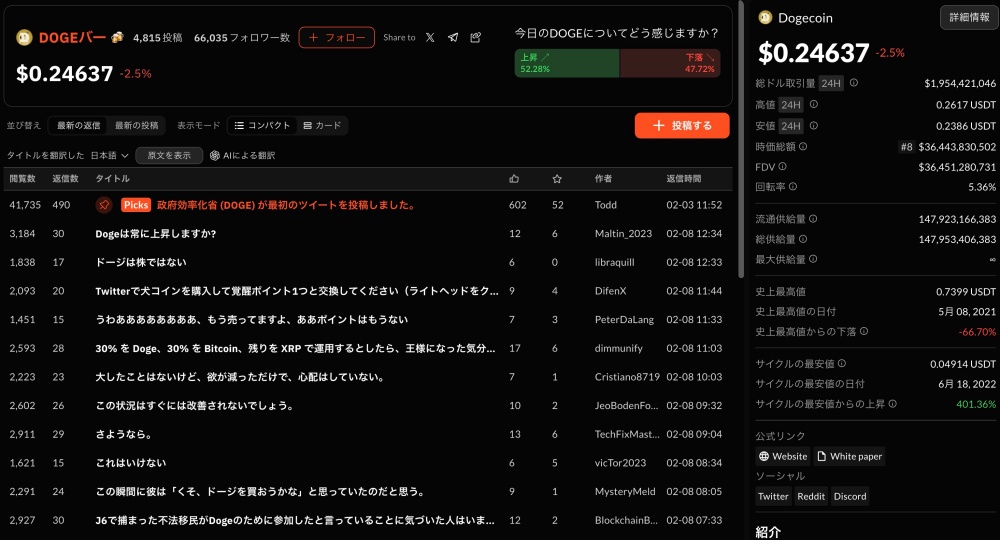This screenshot has height=540, width=1000.
Task: Click Dogecoin logo in right panel header
Action: click(x=765, y=18)
